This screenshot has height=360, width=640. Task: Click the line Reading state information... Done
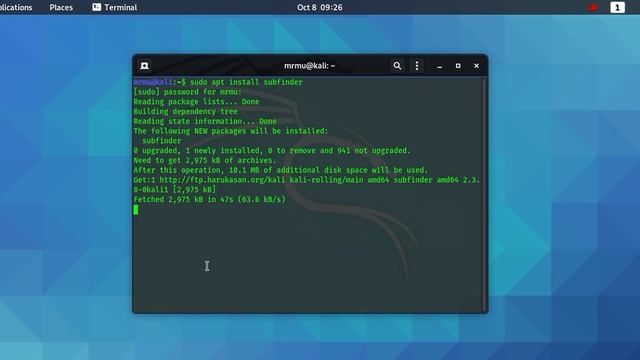pos(205,121)
